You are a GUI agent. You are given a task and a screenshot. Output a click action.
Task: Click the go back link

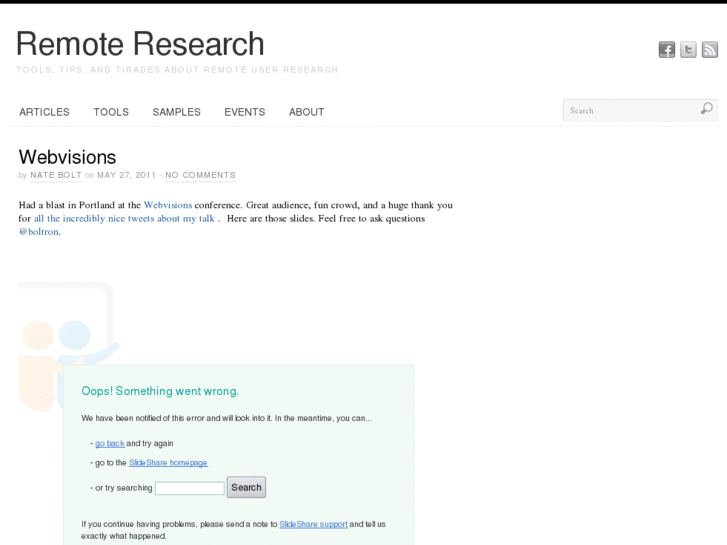click(109, 443)
